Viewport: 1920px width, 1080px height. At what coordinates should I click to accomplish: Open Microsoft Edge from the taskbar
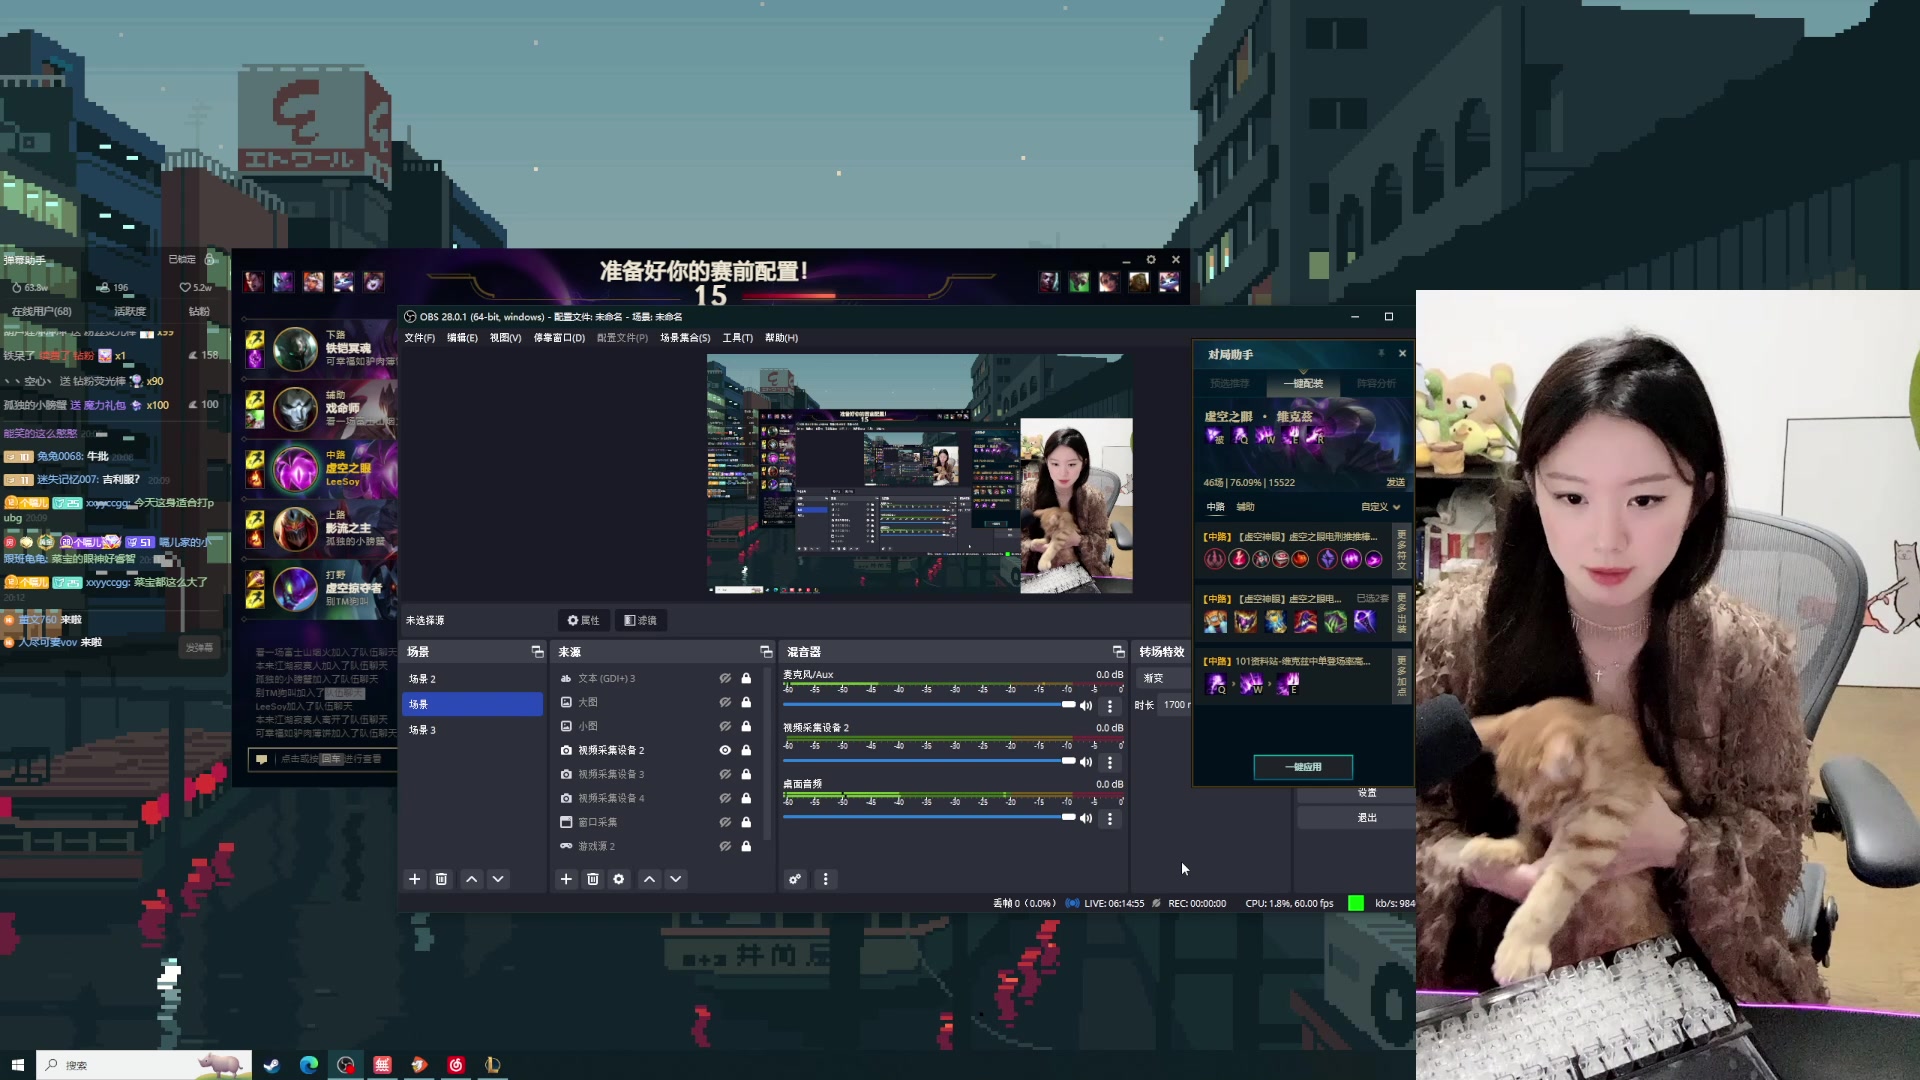click(308, 1065)
